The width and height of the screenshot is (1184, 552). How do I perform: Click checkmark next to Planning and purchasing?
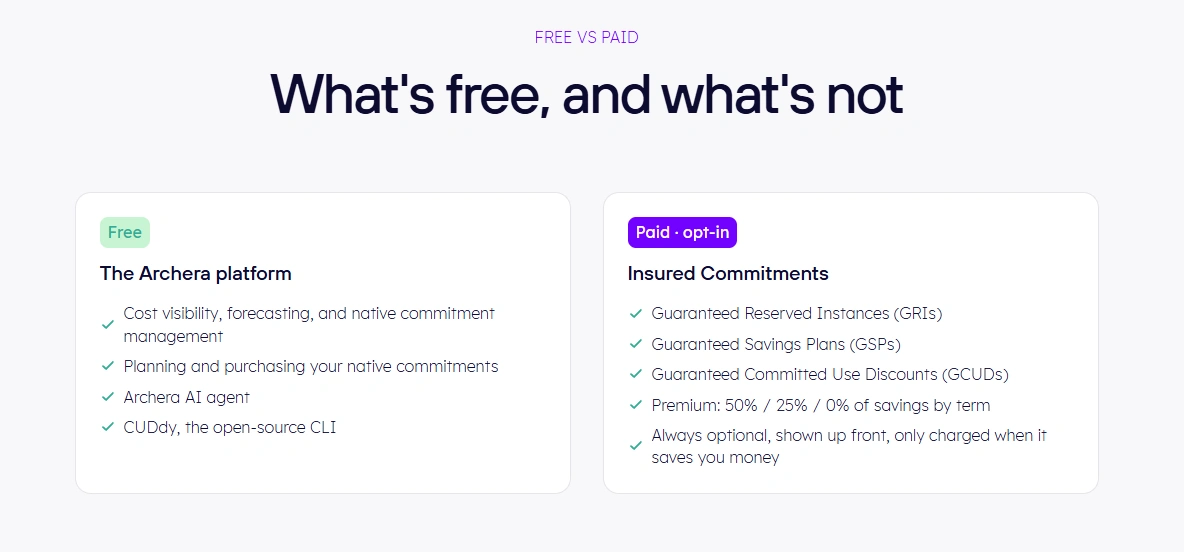point(107,366)
